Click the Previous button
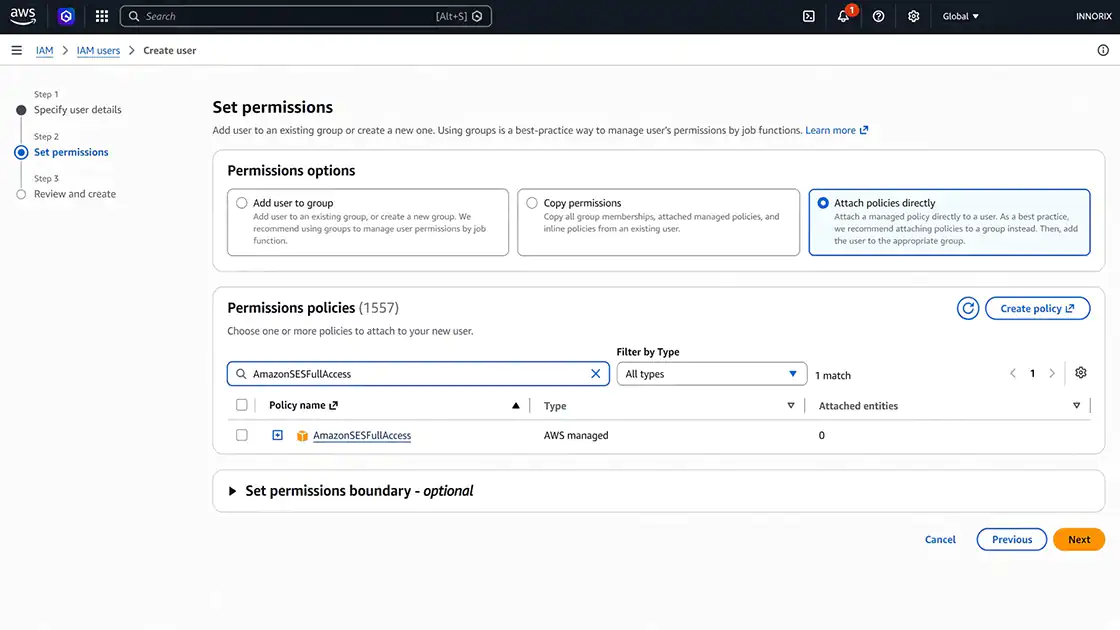The image size is (1120, 630). point(1011,539)
